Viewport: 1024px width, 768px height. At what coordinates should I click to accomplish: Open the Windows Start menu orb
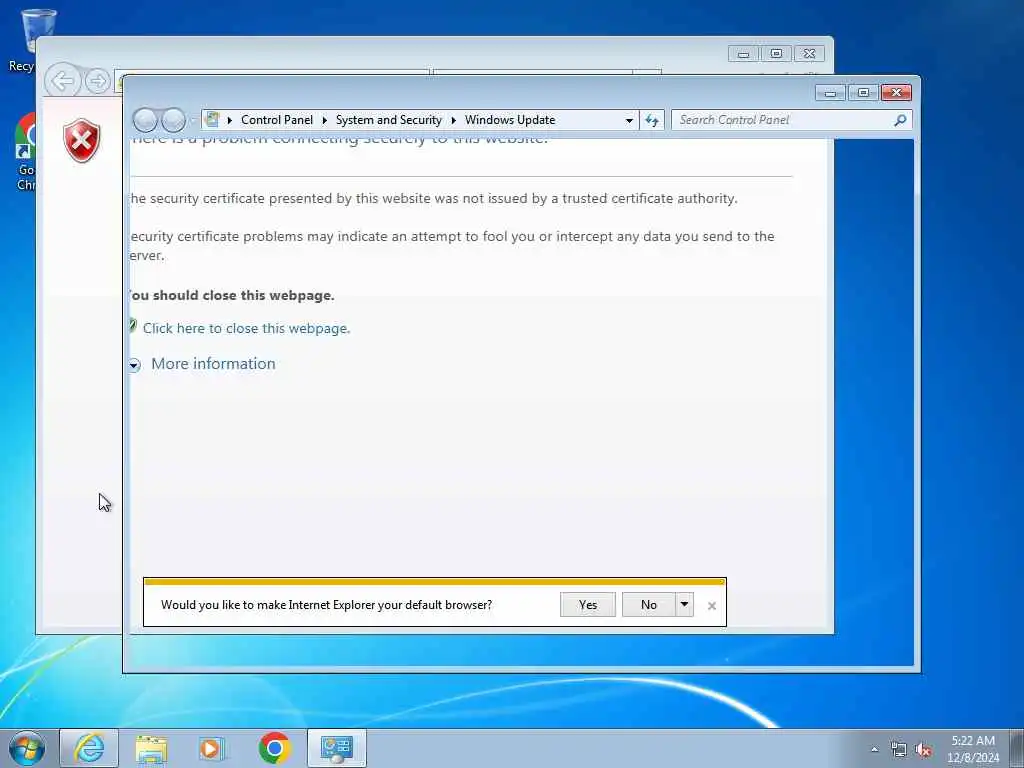pos(27,748)
